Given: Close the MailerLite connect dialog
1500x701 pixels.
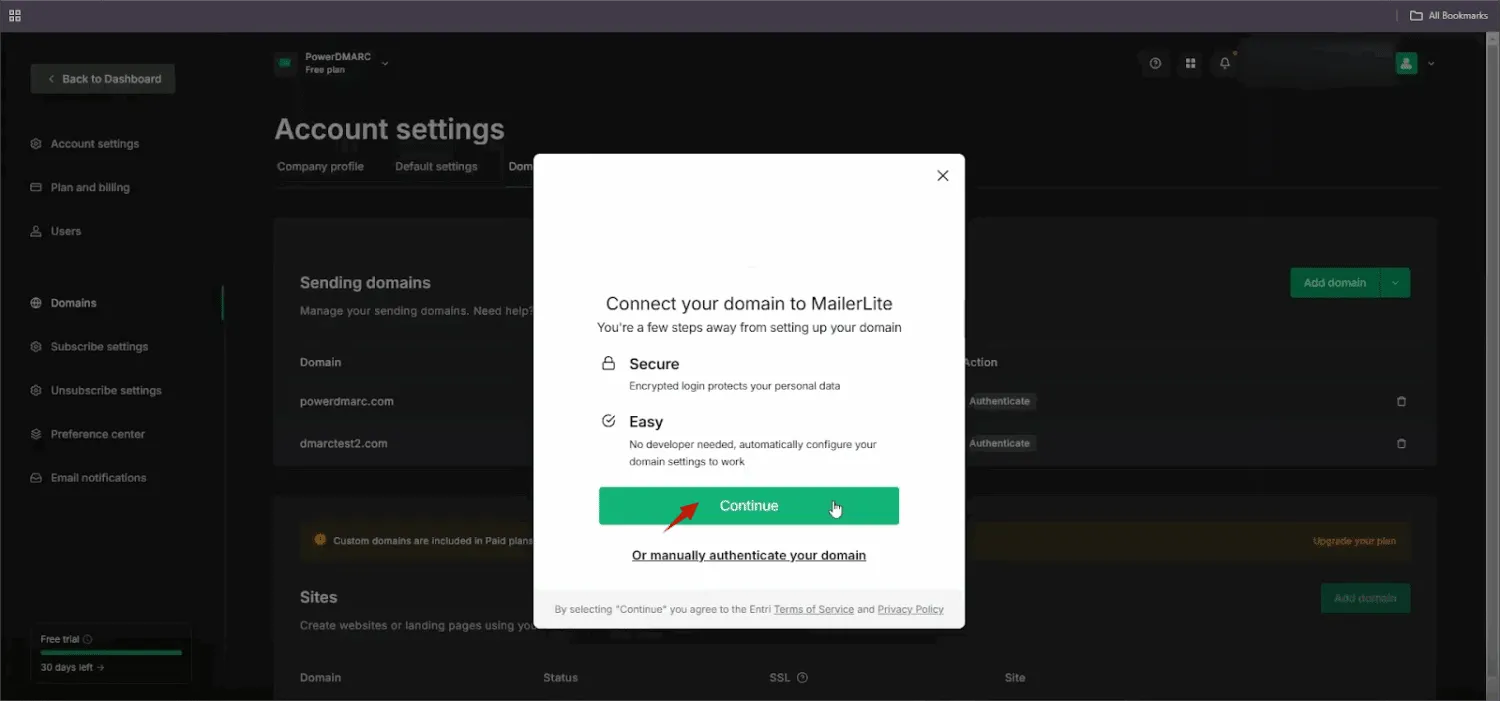Looking at the screenshot, I should (x=942, y=176).
